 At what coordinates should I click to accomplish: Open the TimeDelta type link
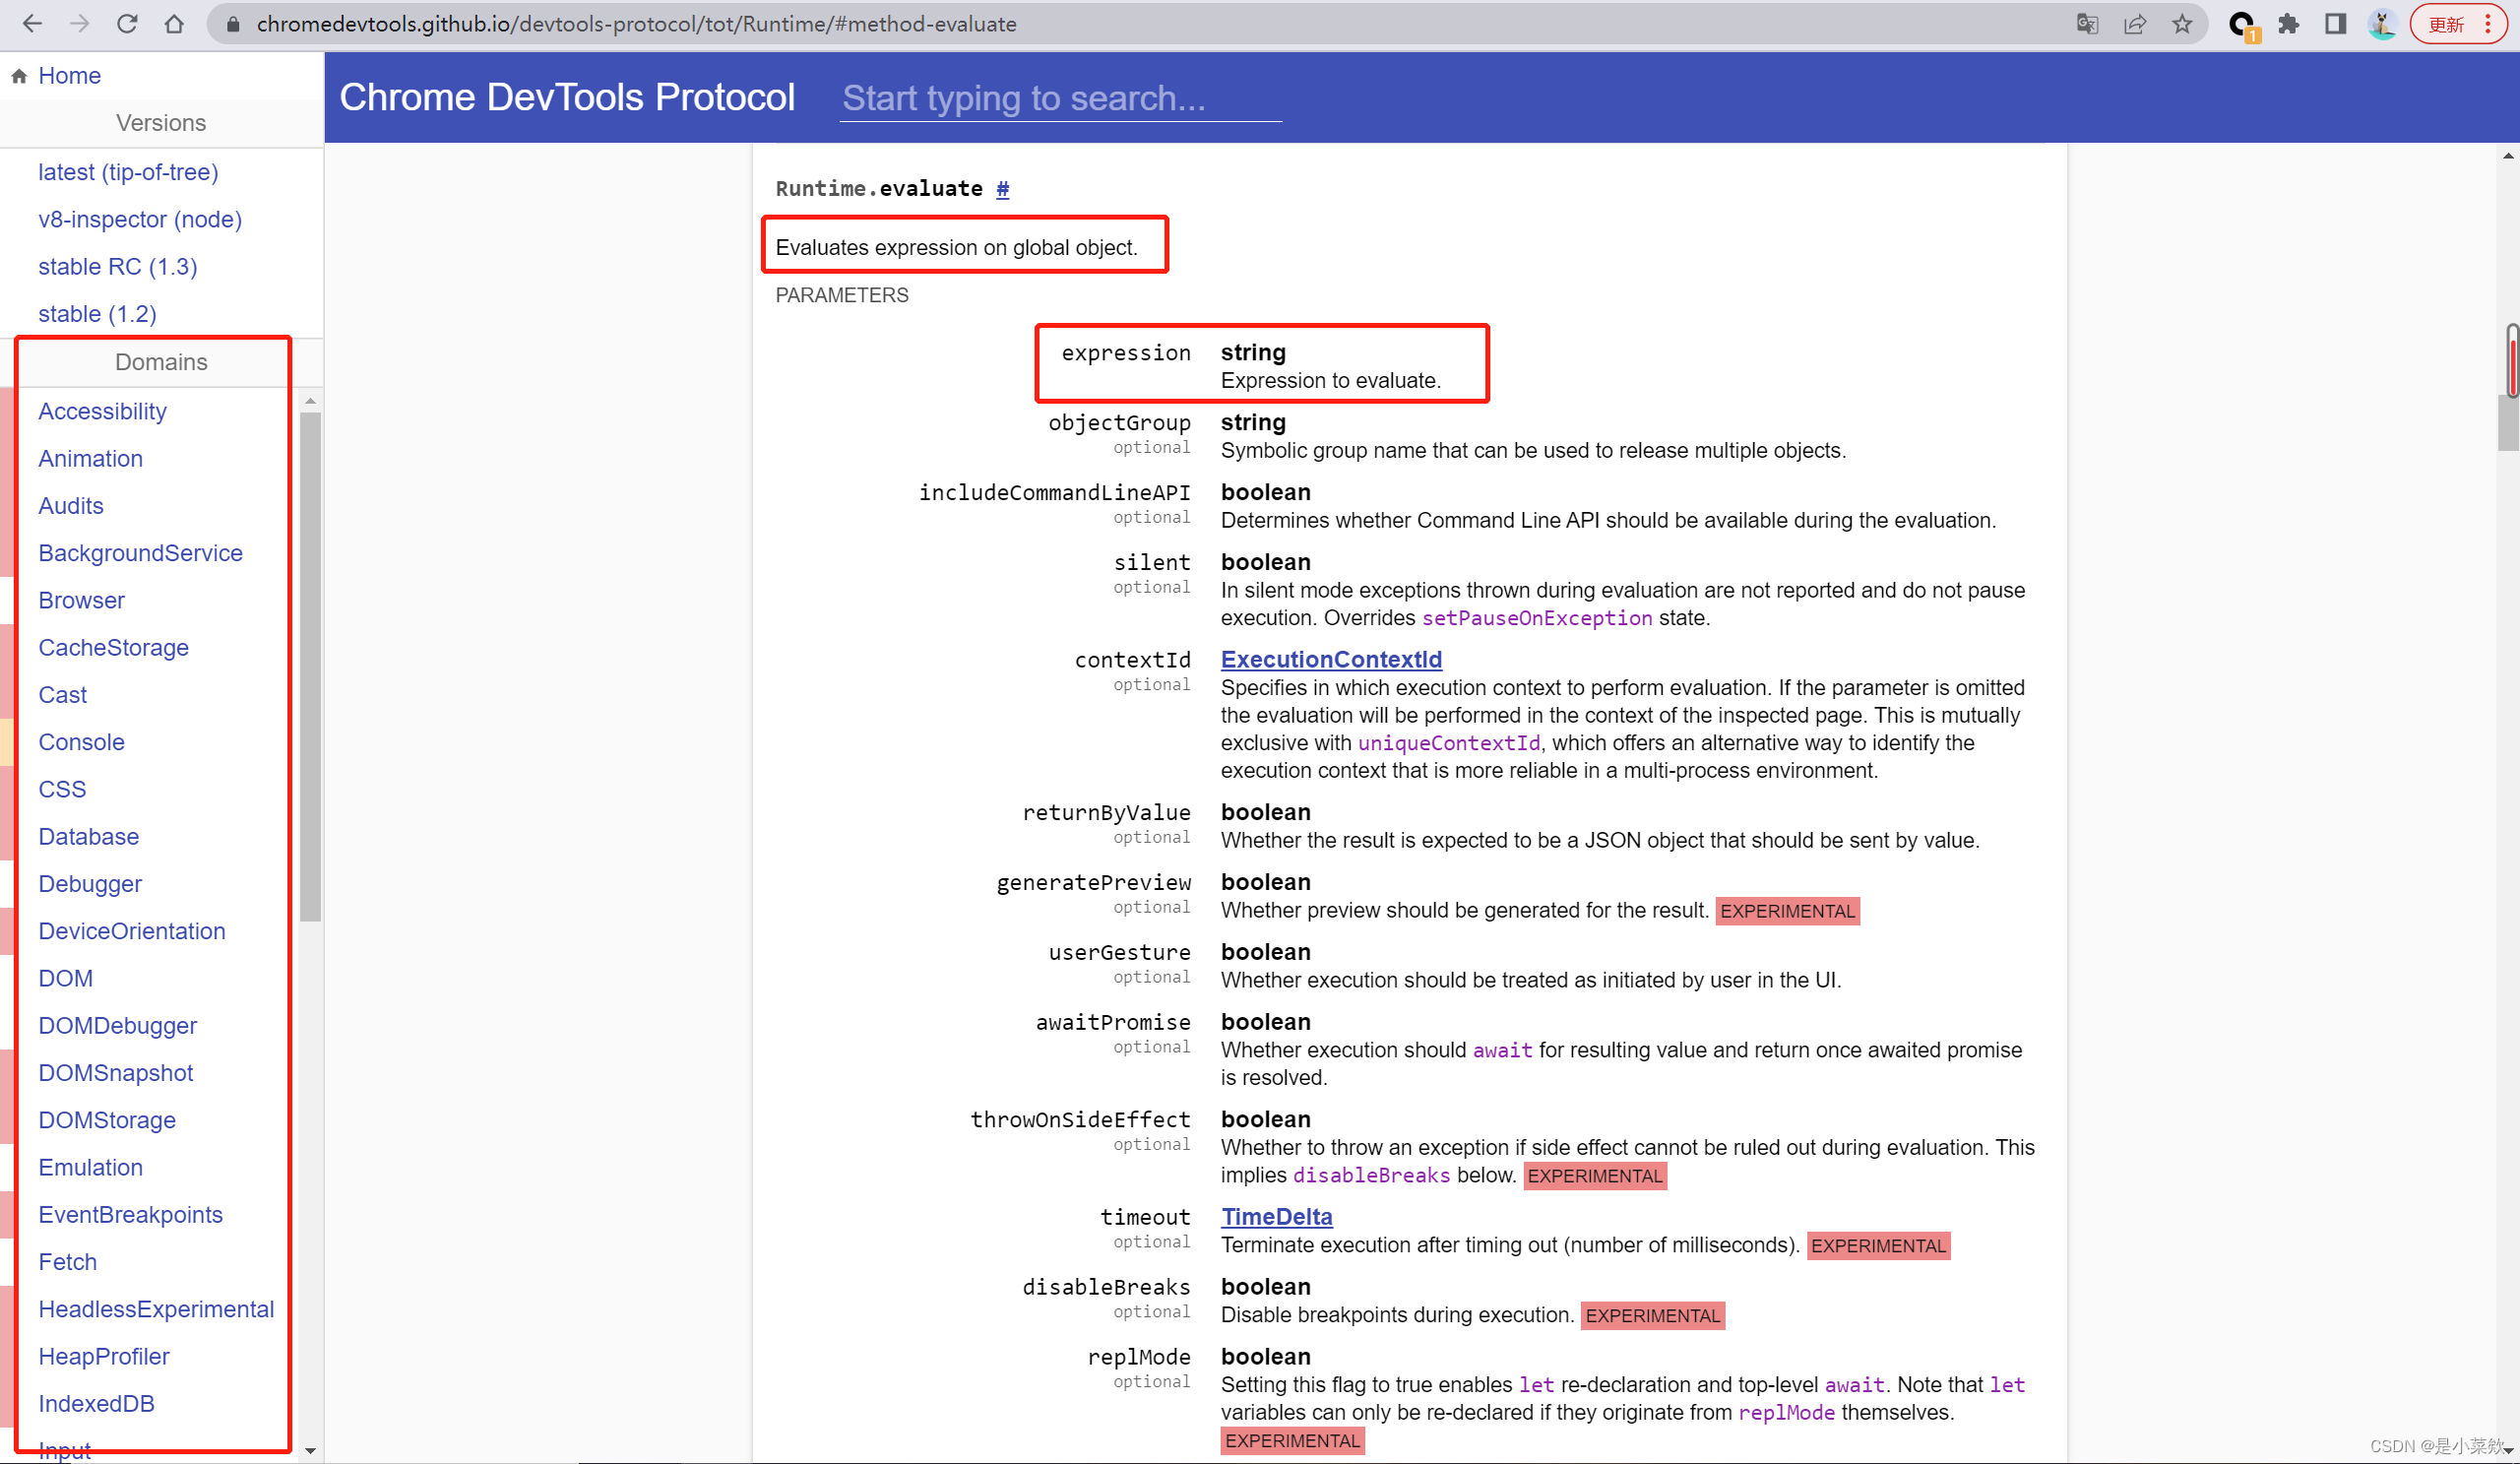click(x=1276, y=1216)
